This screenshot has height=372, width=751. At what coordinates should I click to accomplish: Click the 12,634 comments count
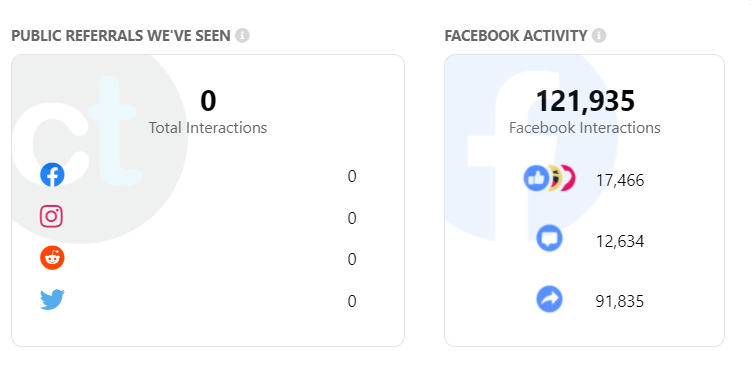(620, 241)
